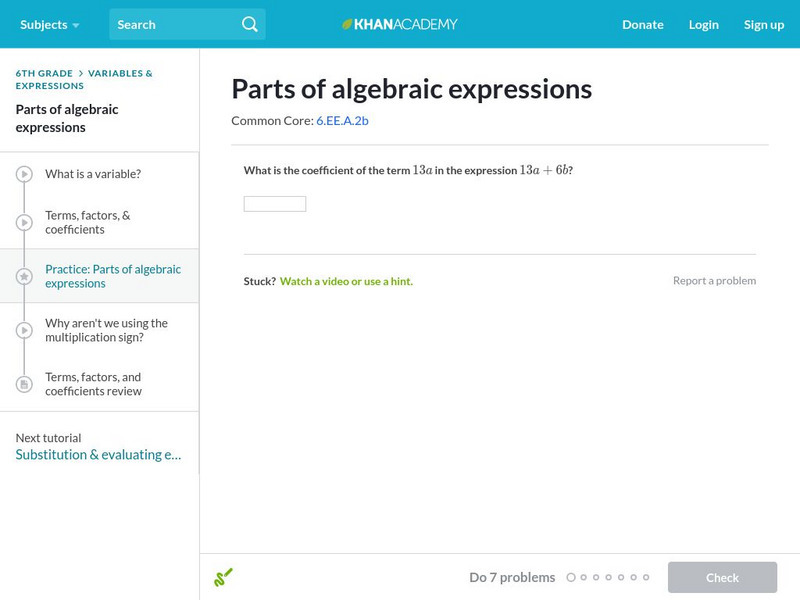Viewport: 800px width, 600px height.
Task: Click the Sign up link
Action: pyautogui.click(x=763, y=24)
